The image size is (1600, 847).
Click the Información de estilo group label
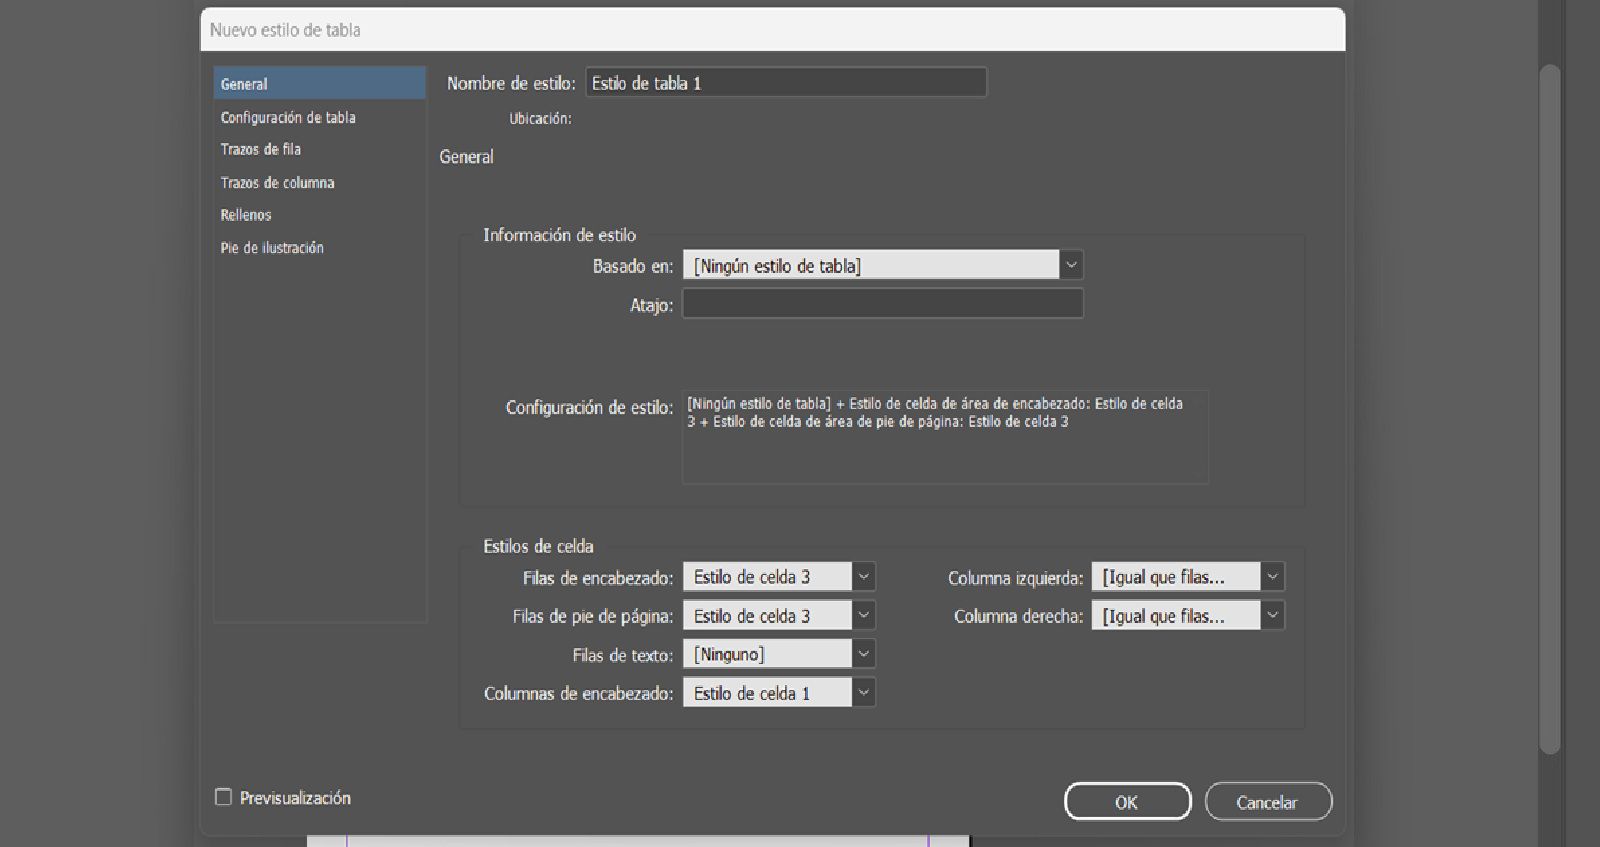[559, 235]
